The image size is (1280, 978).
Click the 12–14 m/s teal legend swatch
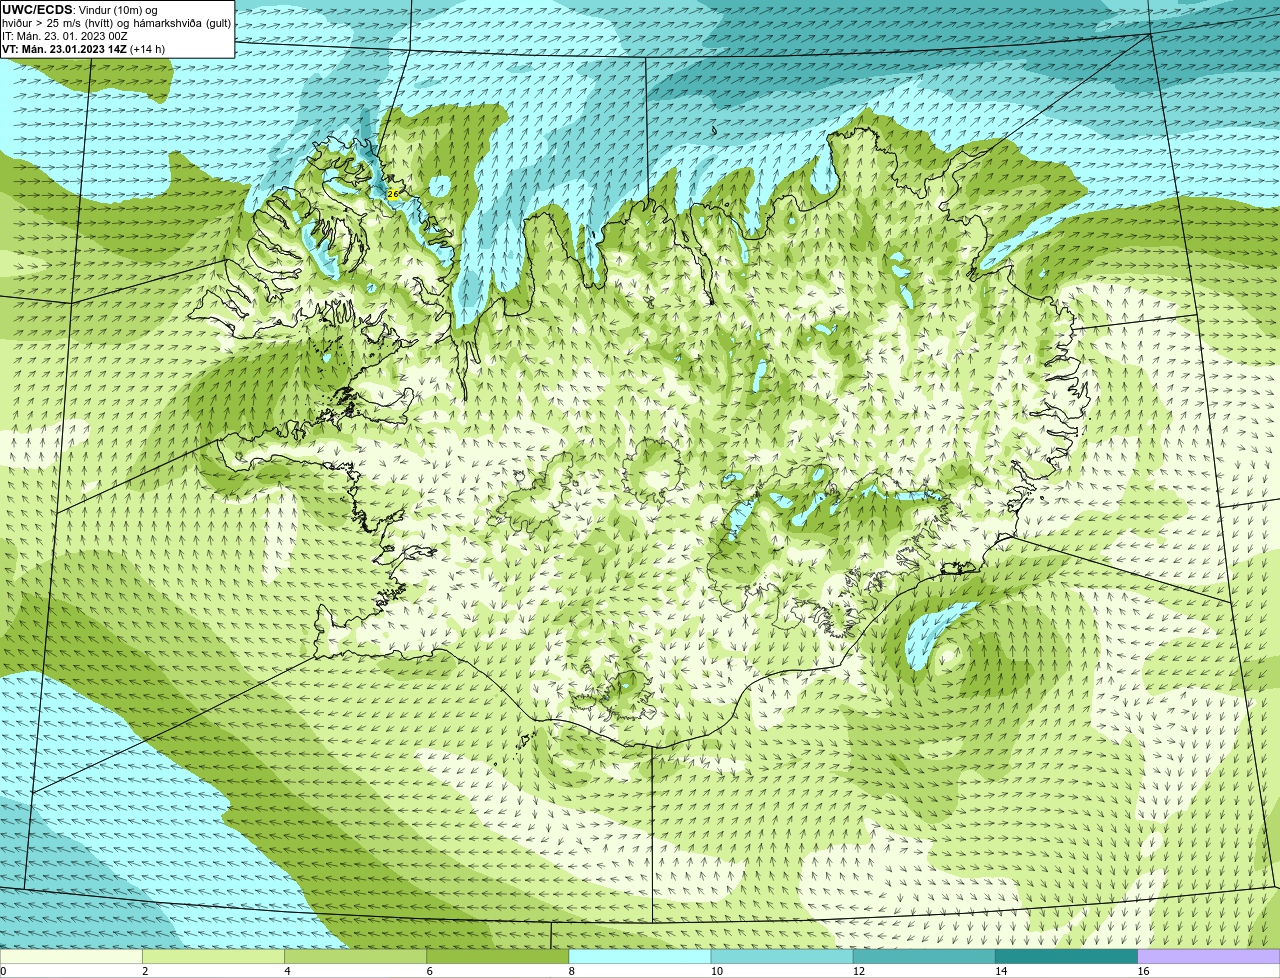tap(924, 957)
